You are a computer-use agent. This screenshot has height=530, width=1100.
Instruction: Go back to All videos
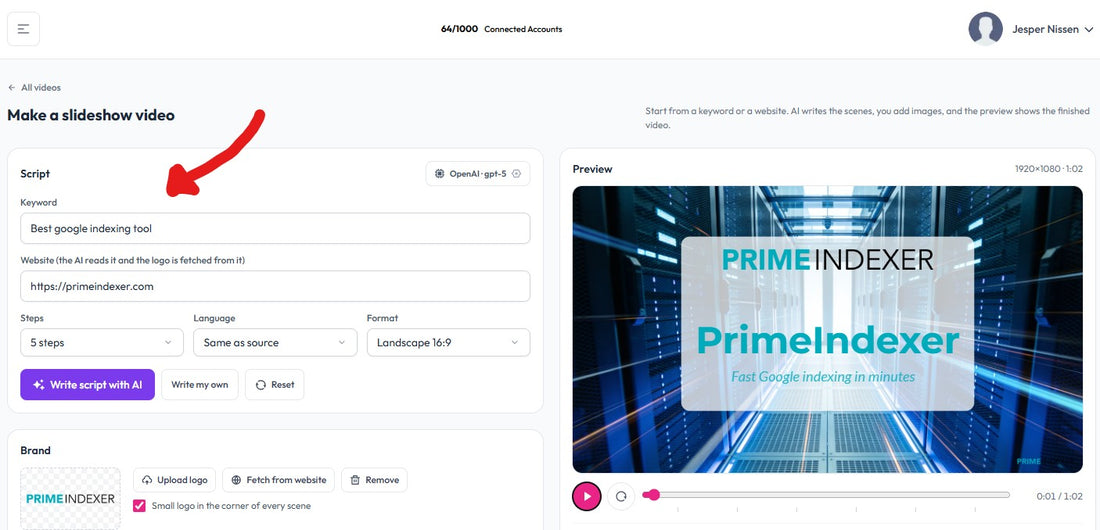[x=34, y=88]
